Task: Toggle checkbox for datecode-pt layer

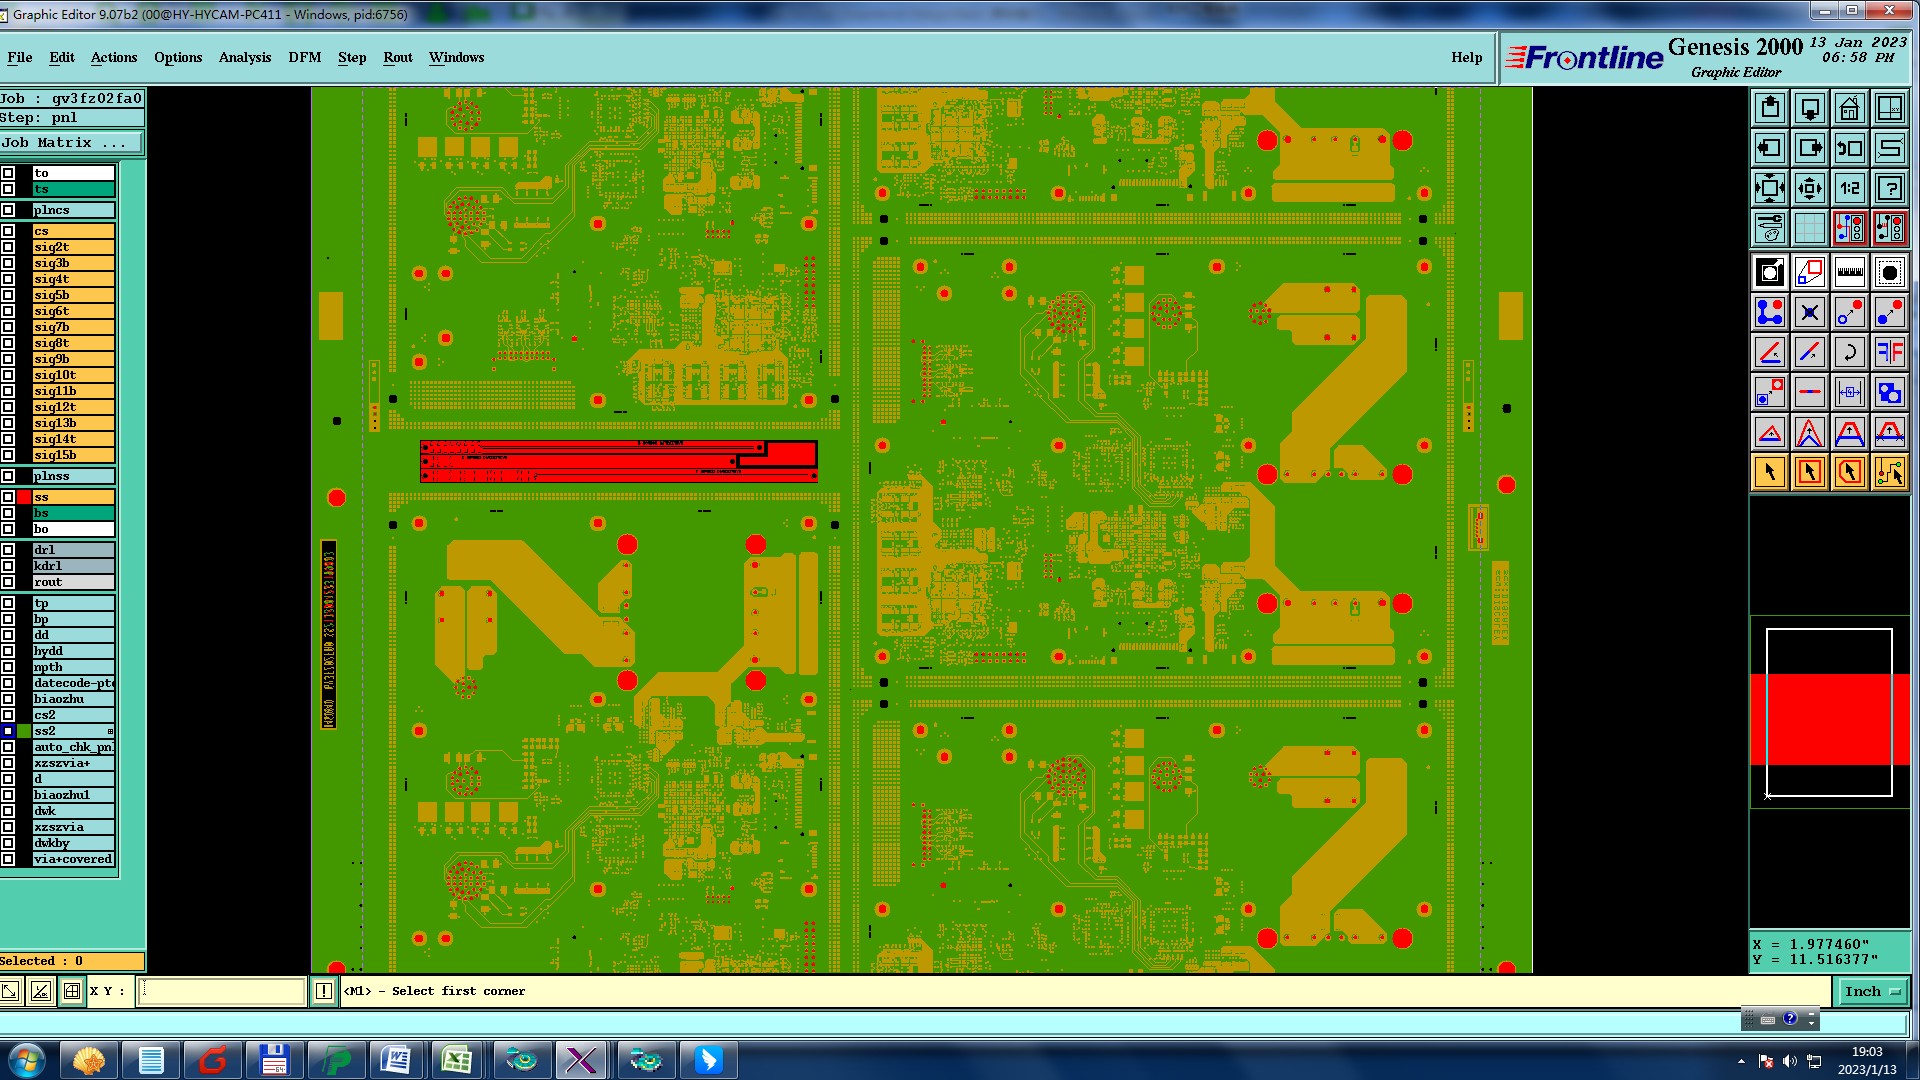Action: tap(8, 683)
